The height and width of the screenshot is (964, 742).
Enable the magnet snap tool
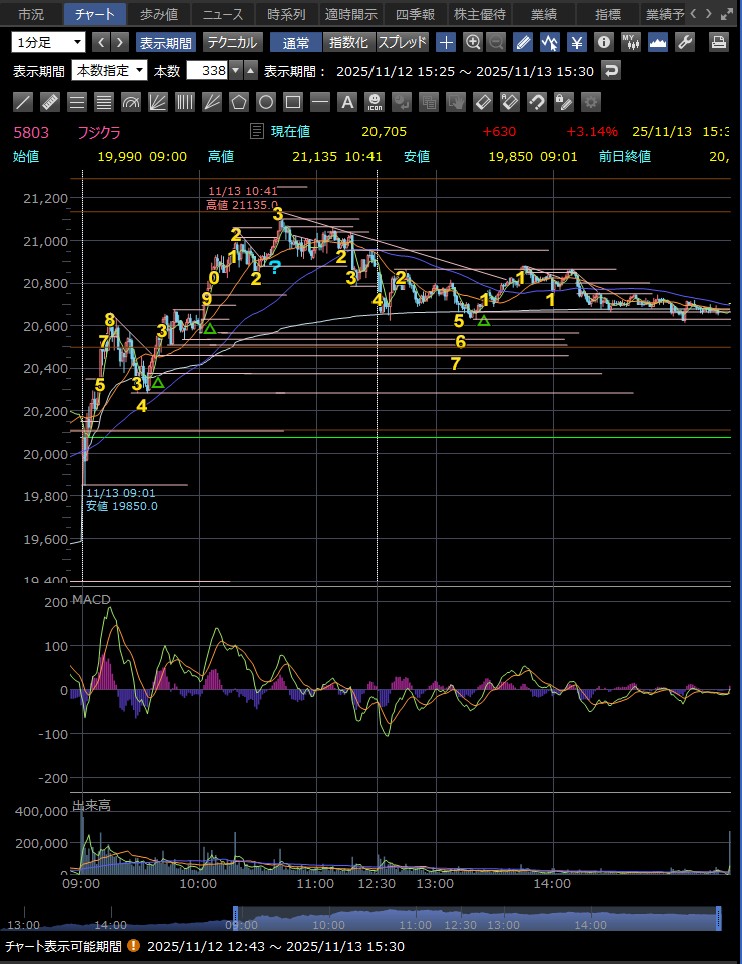click(536, 102)
